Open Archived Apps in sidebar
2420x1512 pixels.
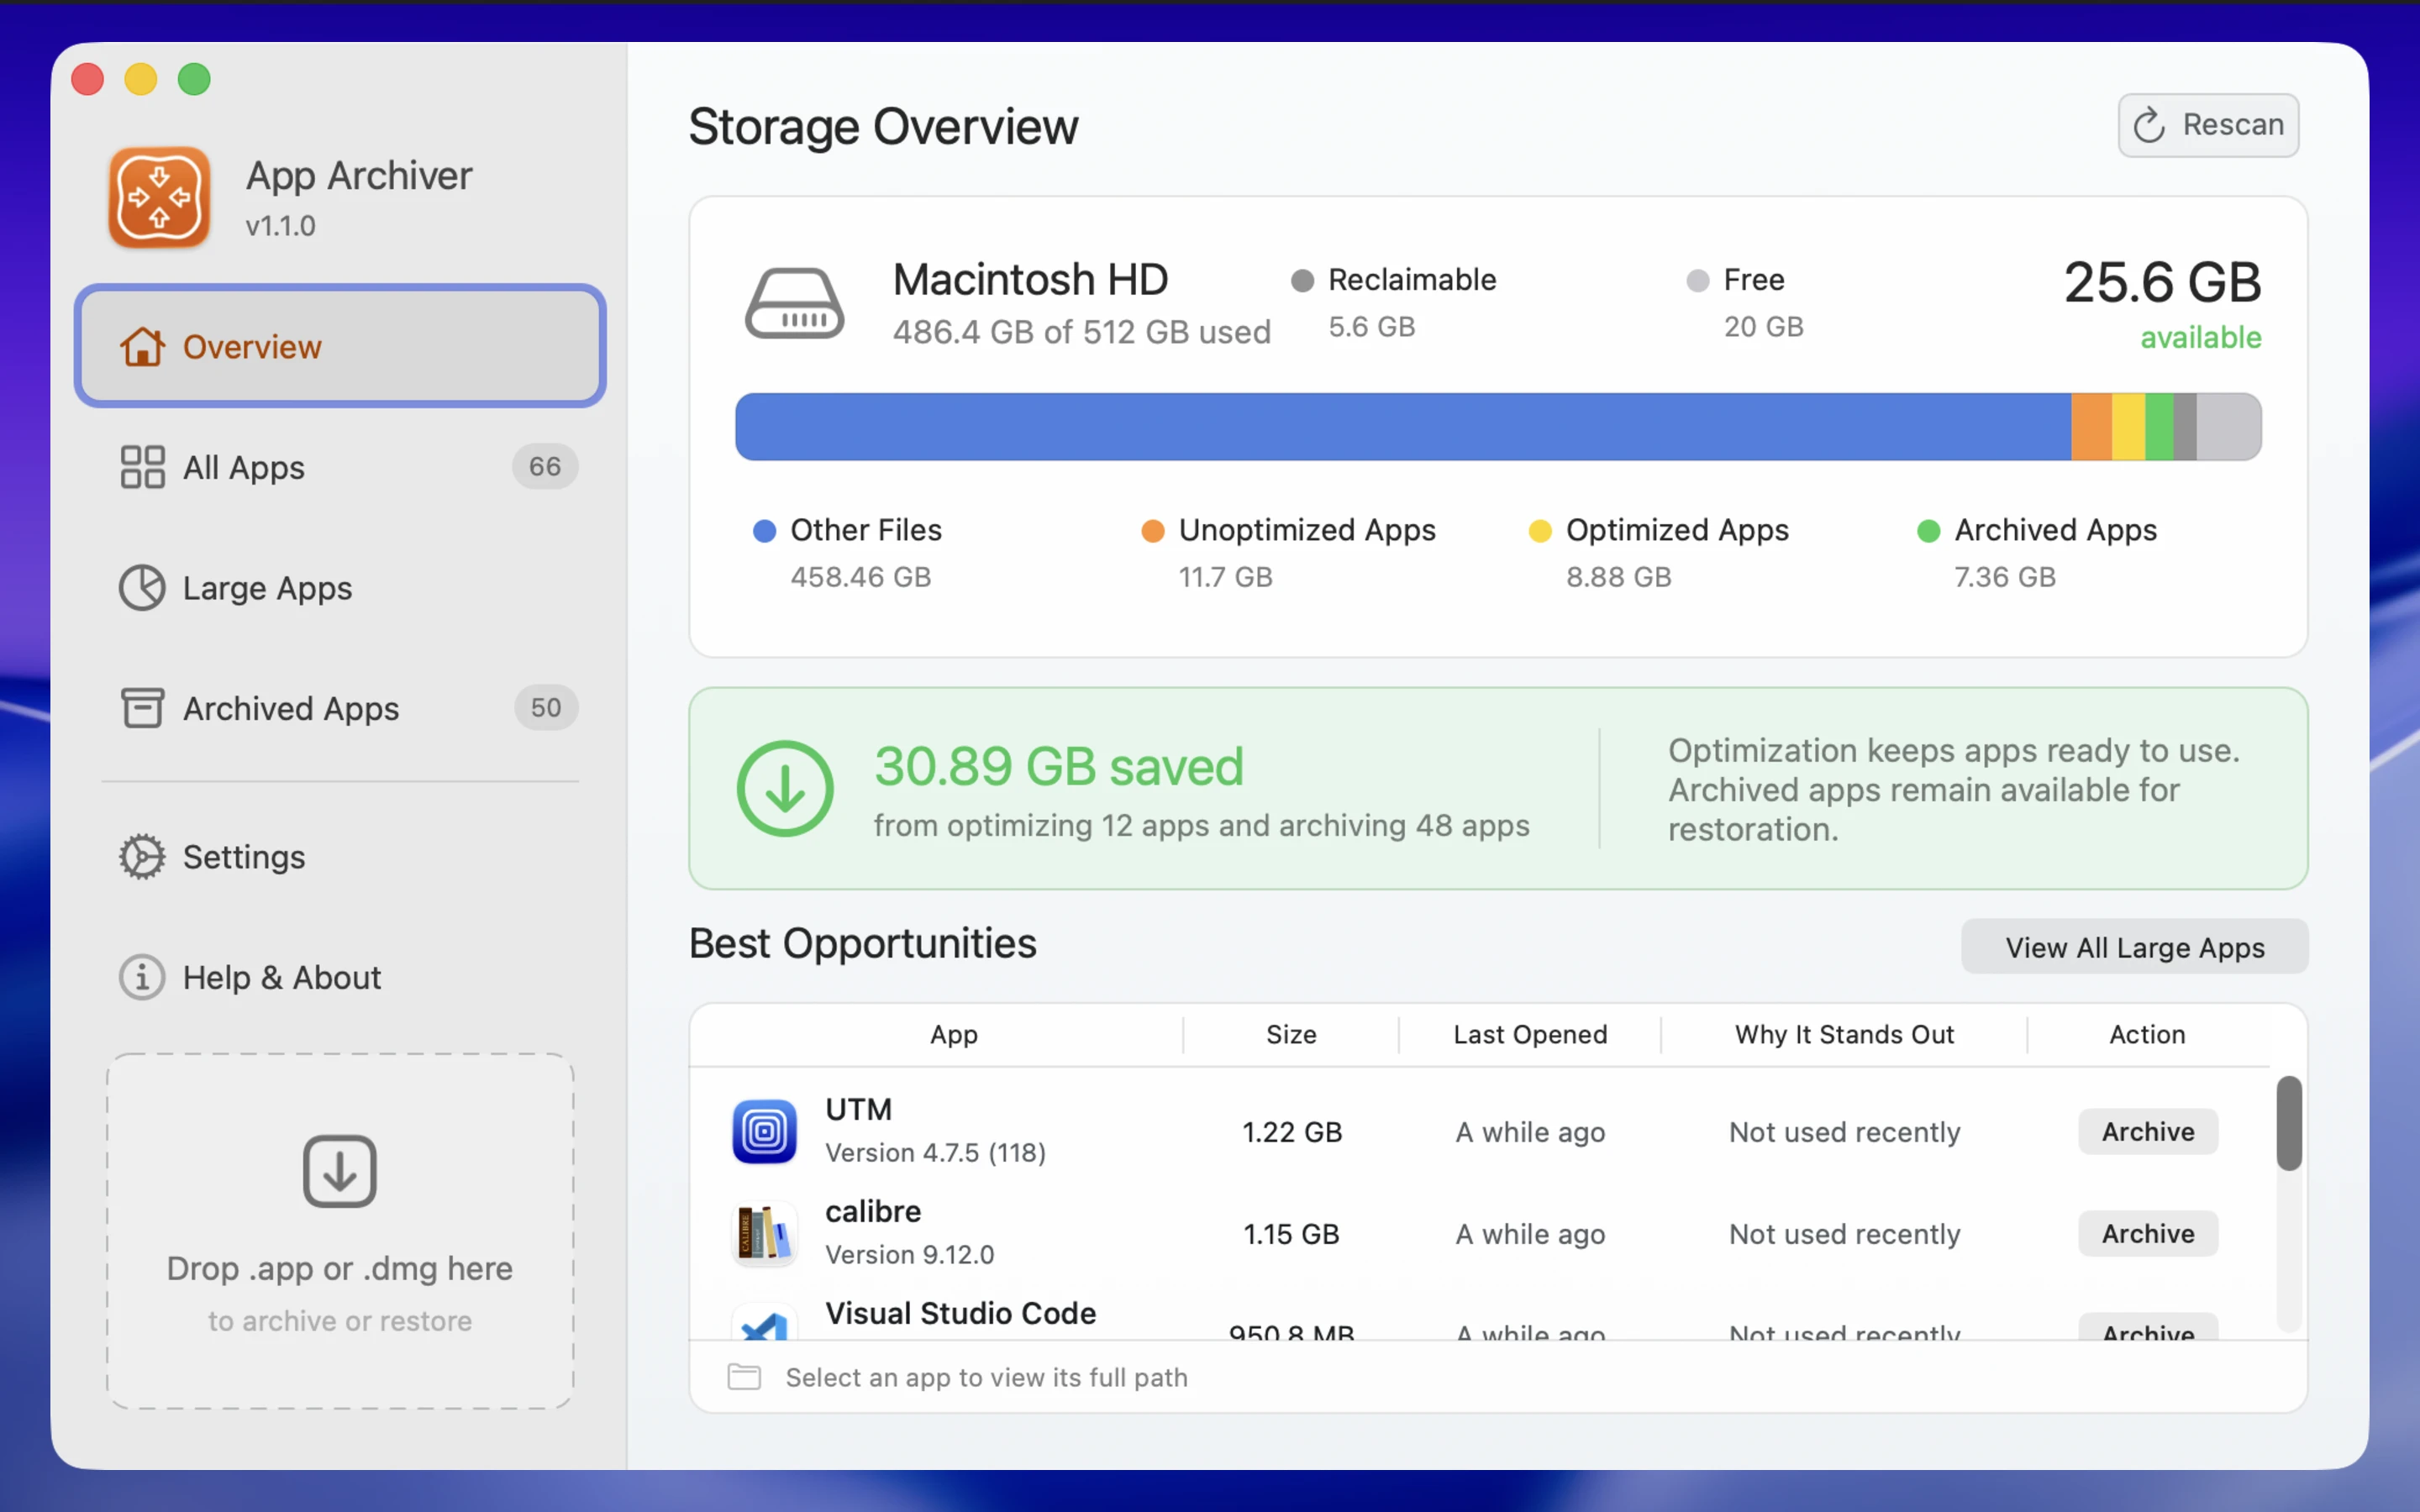340,708
